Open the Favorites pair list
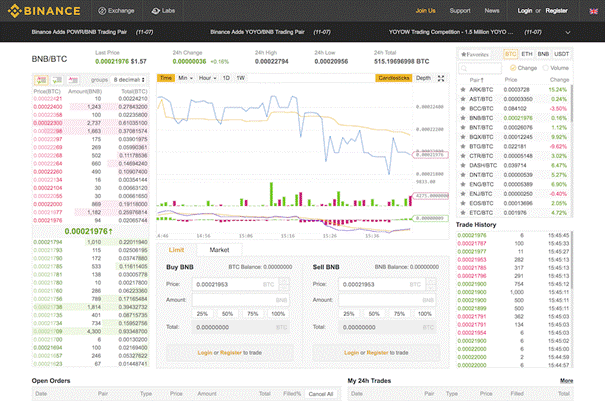 coord(475,54)
